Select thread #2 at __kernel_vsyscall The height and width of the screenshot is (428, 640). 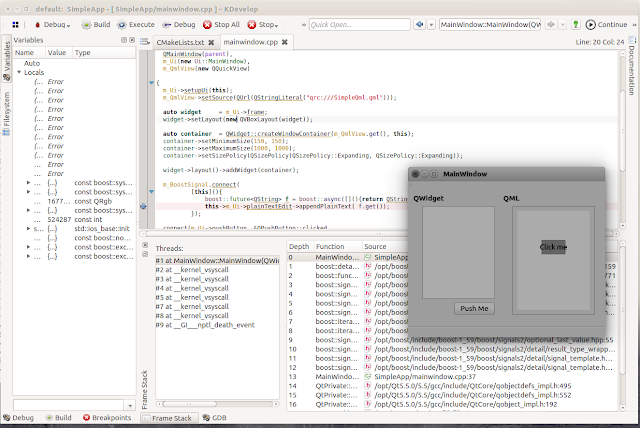point(217,270)
